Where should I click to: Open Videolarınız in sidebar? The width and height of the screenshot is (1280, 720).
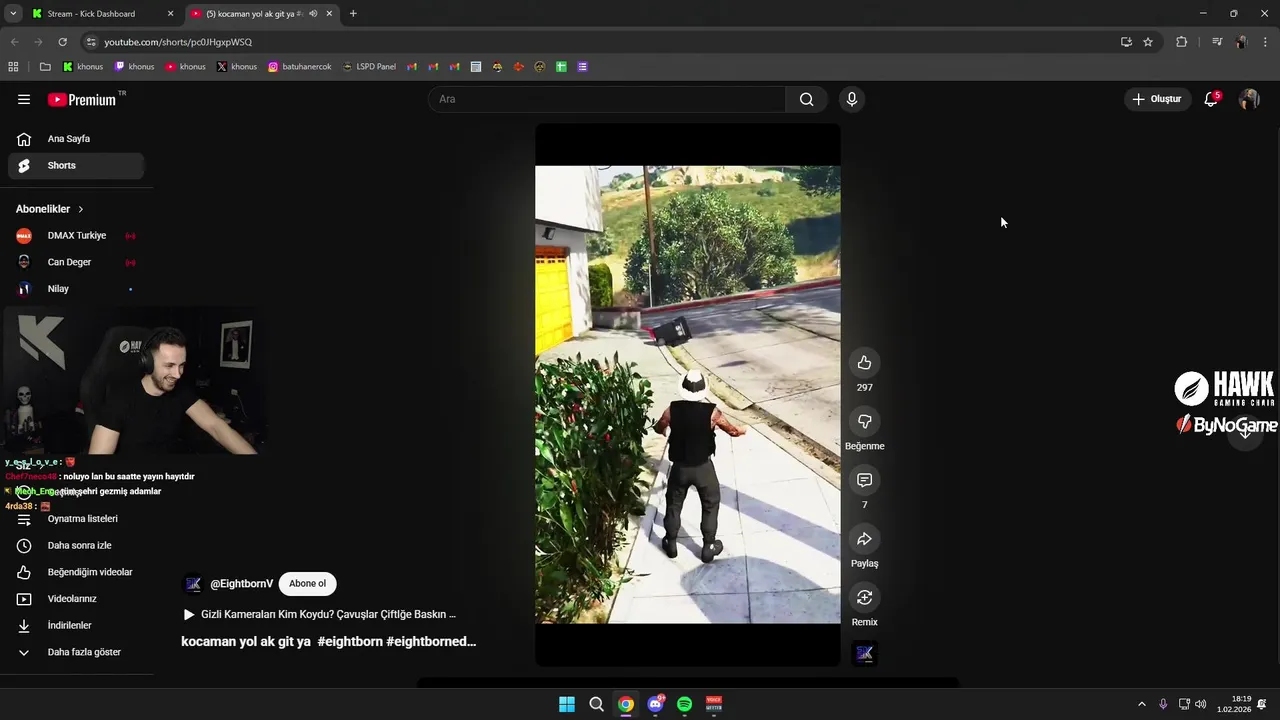pos(76,599)
